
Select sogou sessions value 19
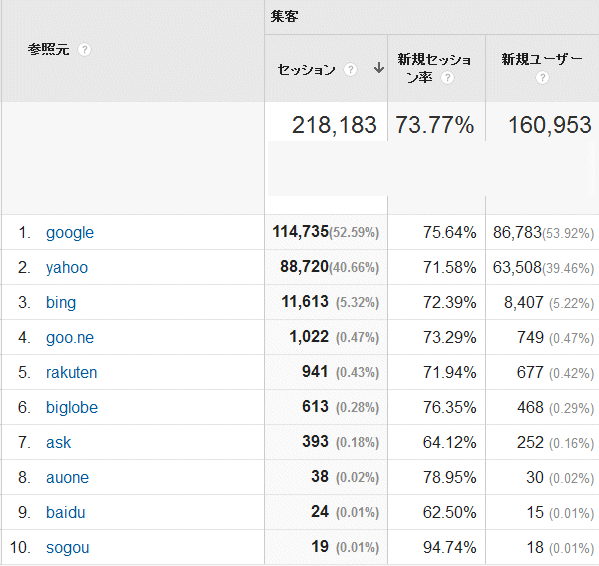pos(320,547)
